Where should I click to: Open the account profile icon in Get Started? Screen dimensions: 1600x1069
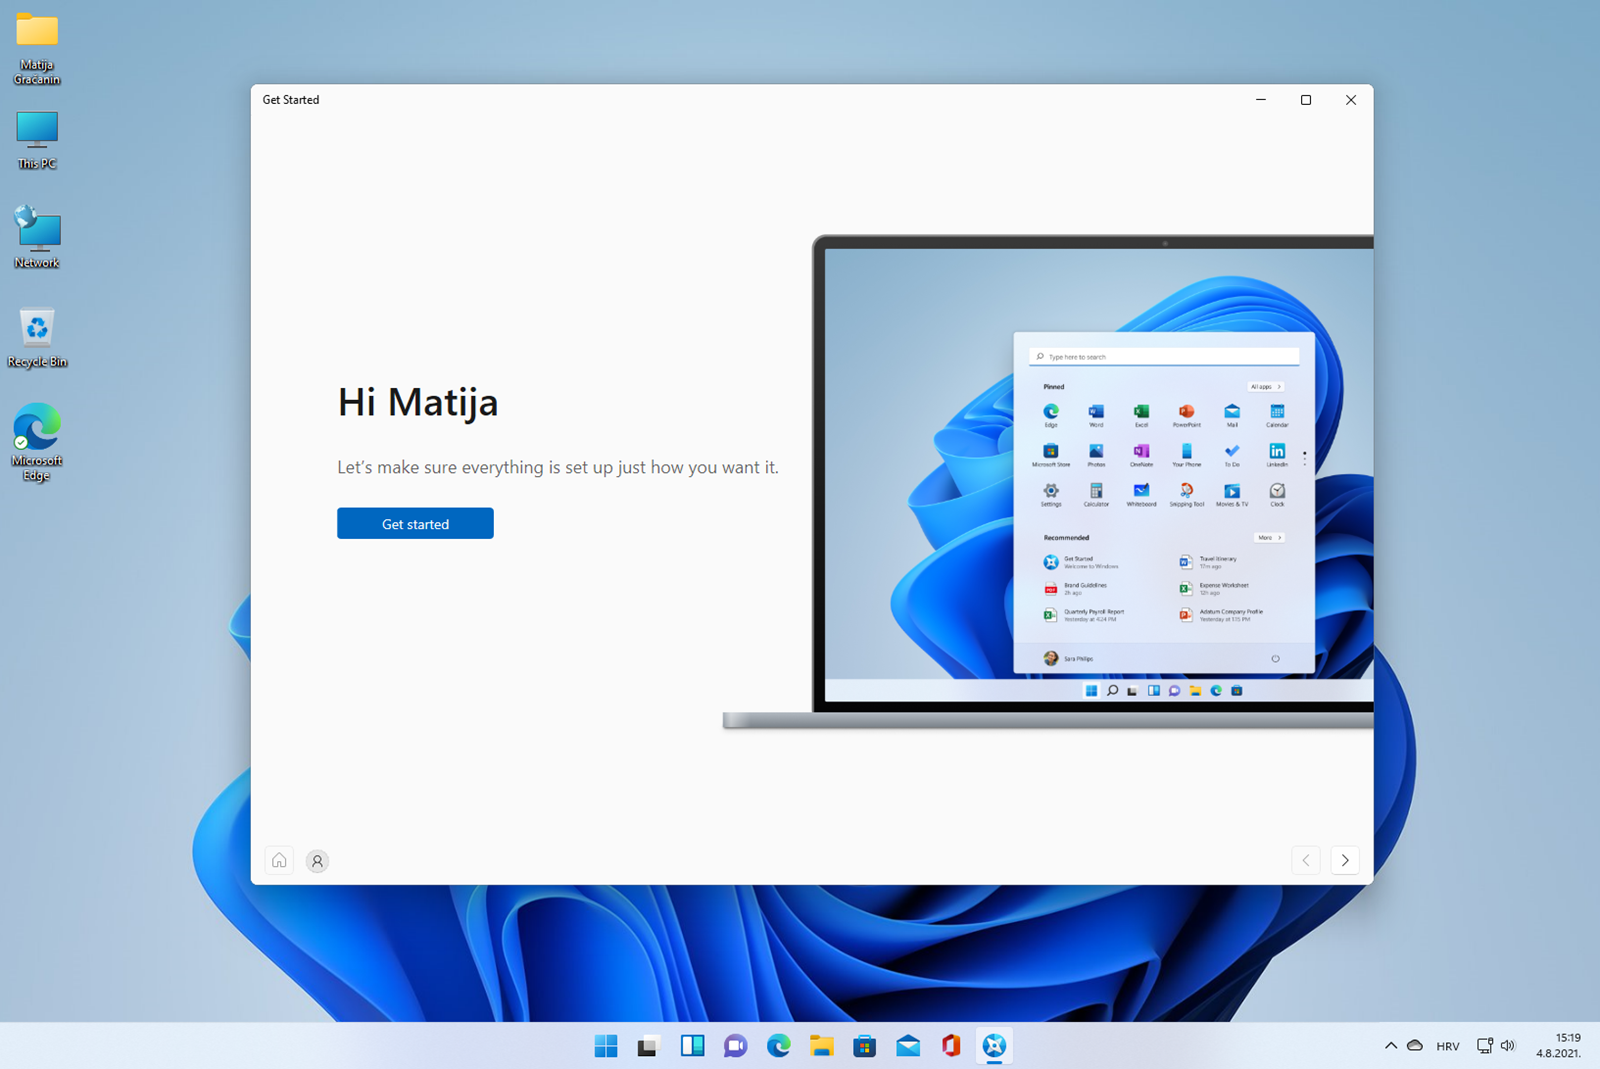point(317,861)
